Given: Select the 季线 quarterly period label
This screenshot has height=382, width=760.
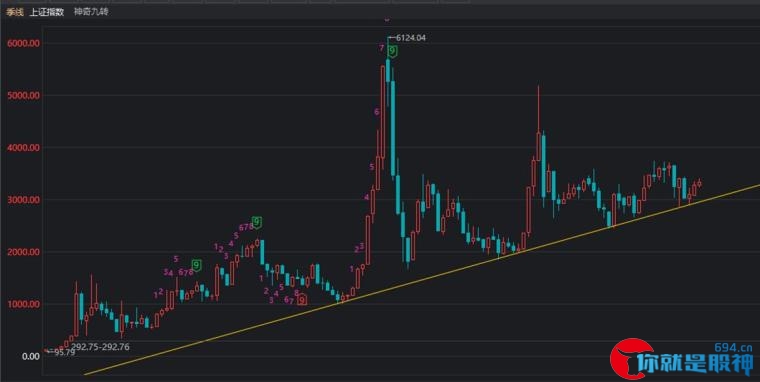Looking at the screenshot, I should coord(15,12).
